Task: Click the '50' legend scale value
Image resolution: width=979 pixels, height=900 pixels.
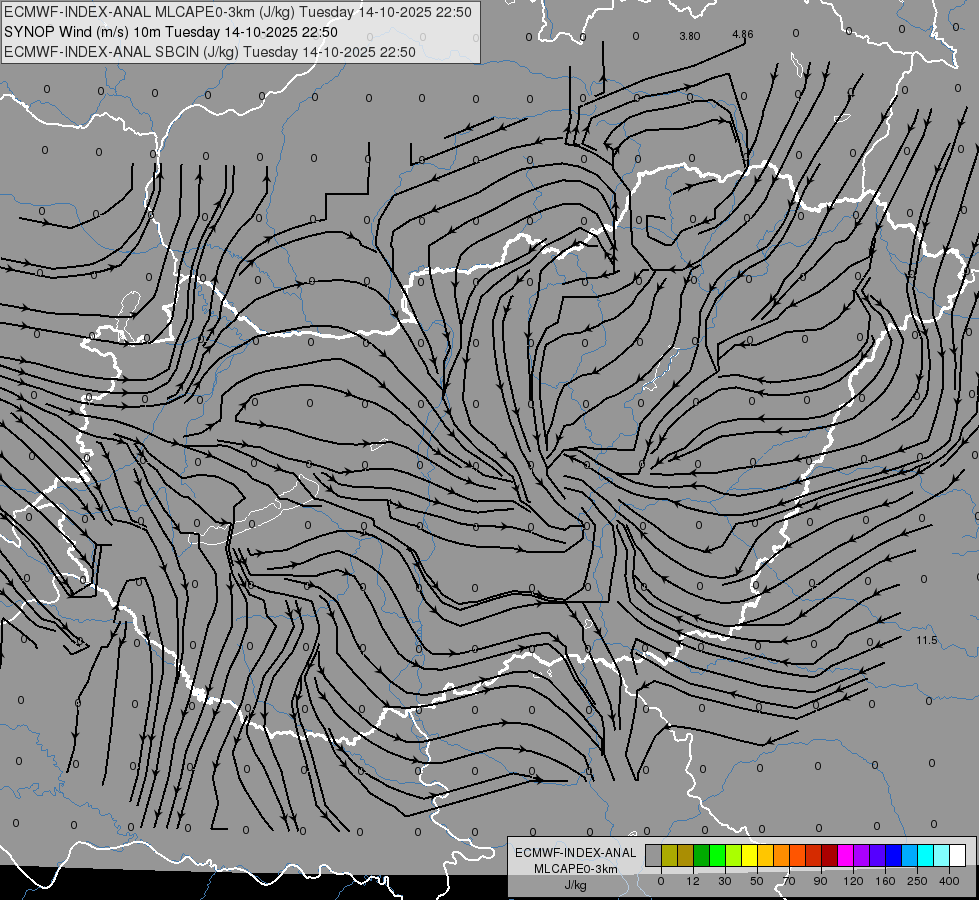Action: coord(757,881)
